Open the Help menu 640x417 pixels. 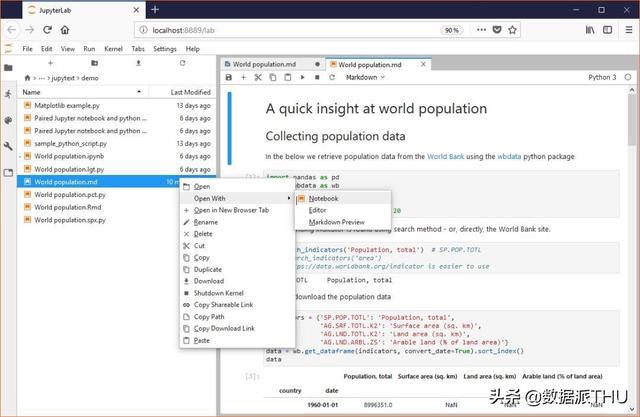coord(193,49)
